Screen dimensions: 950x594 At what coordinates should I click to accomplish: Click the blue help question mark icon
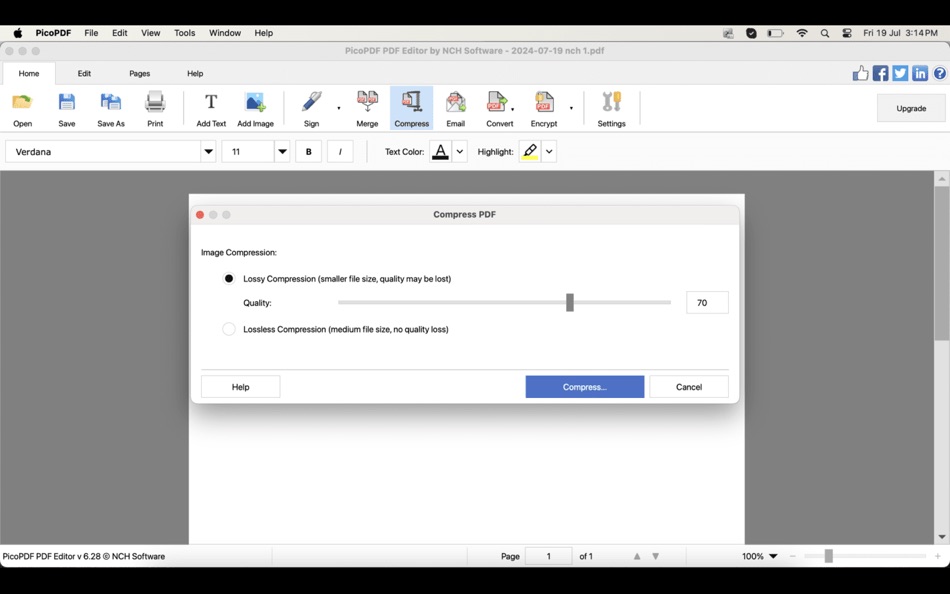pos(940,73)
